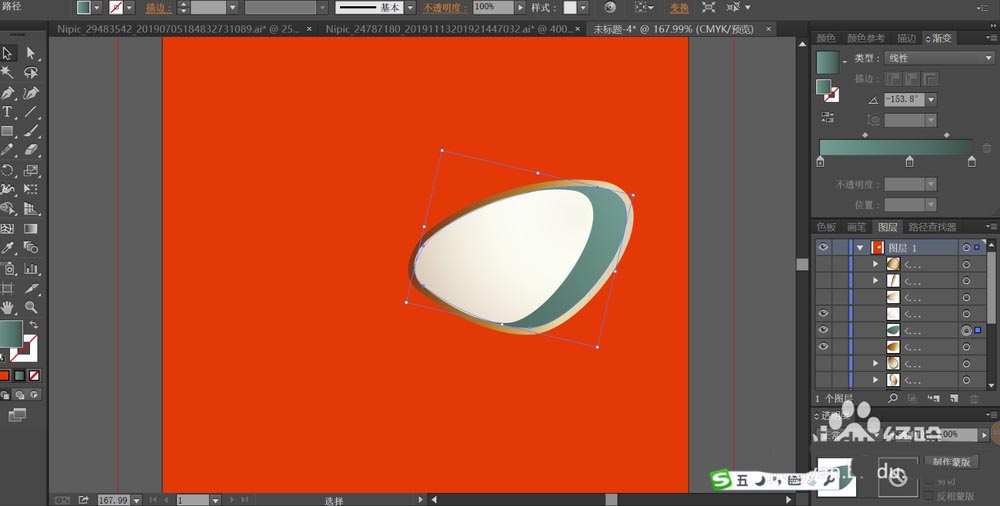Screen dimensions: 1000x506
Task: Enable the 反相蒙版 checkbox
Action: [x=929, y=494]
